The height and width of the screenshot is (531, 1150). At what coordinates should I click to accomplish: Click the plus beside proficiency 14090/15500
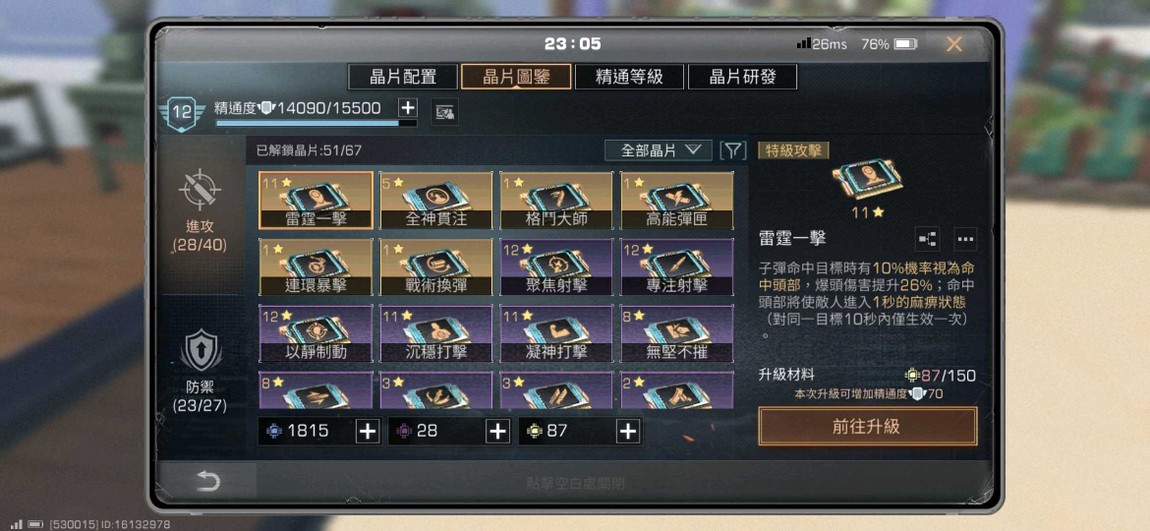(408, 108)
